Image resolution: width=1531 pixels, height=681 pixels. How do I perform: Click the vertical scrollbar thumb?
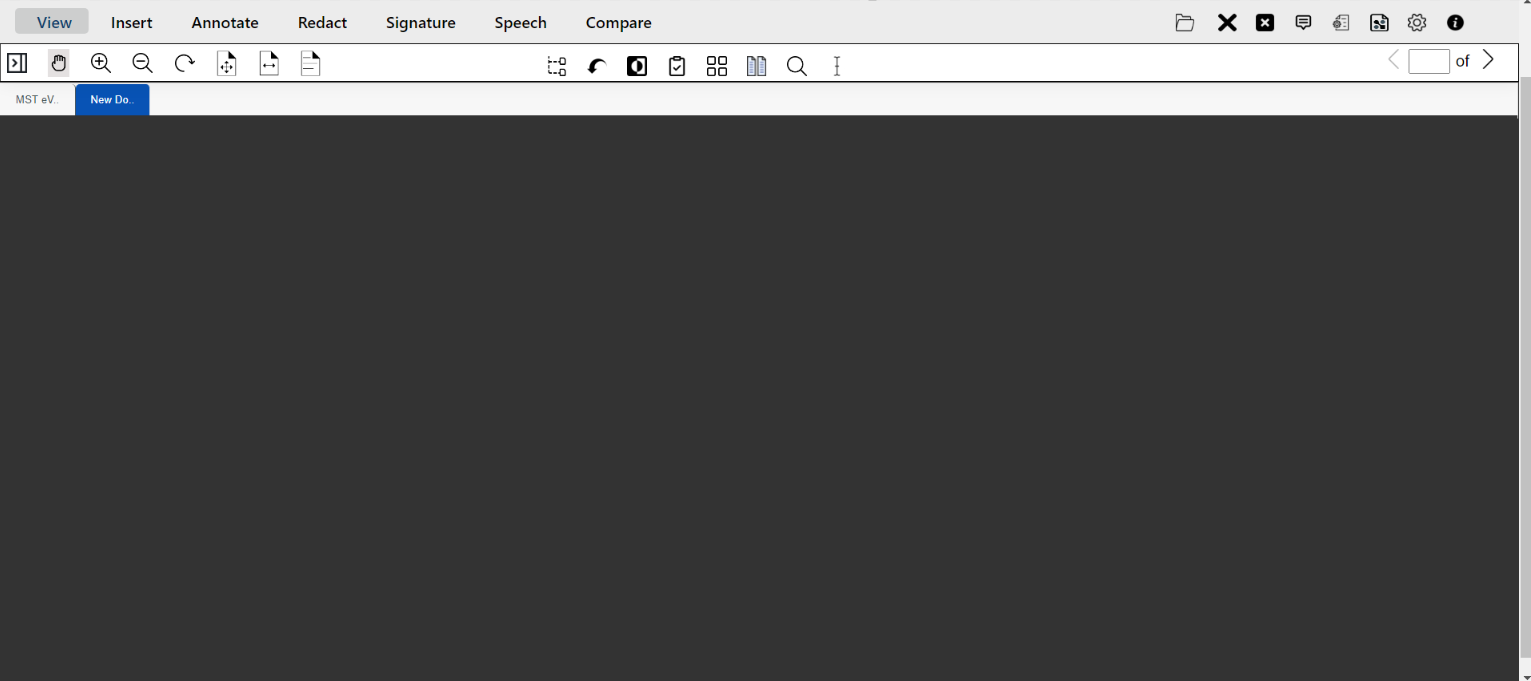(1524, 365)
